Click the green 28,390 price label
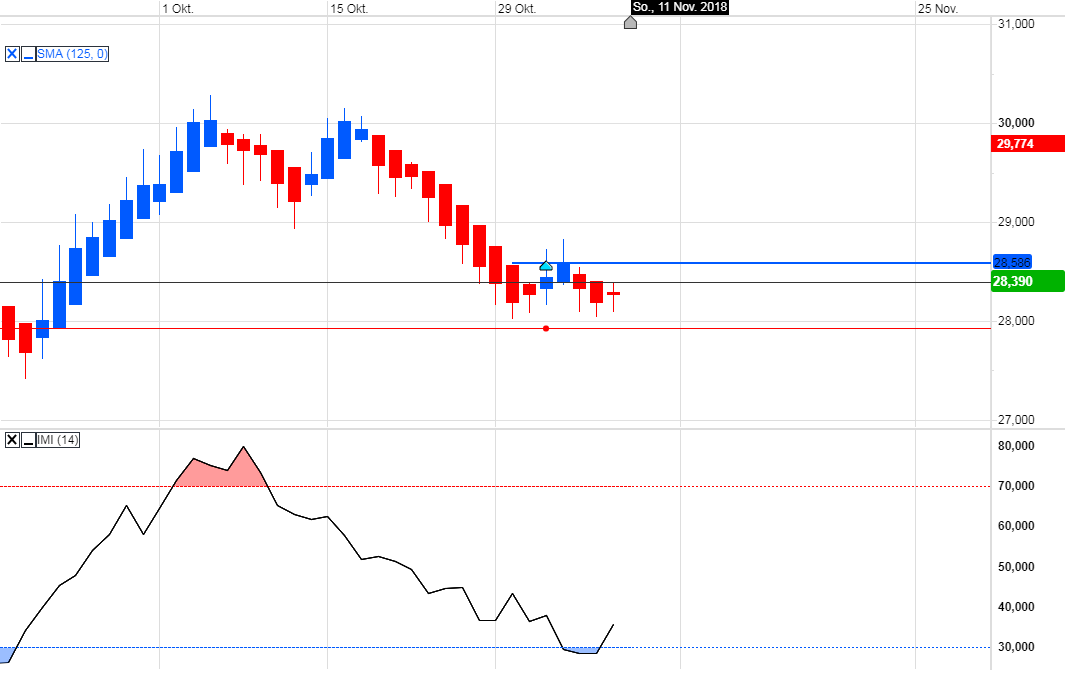1065x675 pixels. click(1027, 281)
